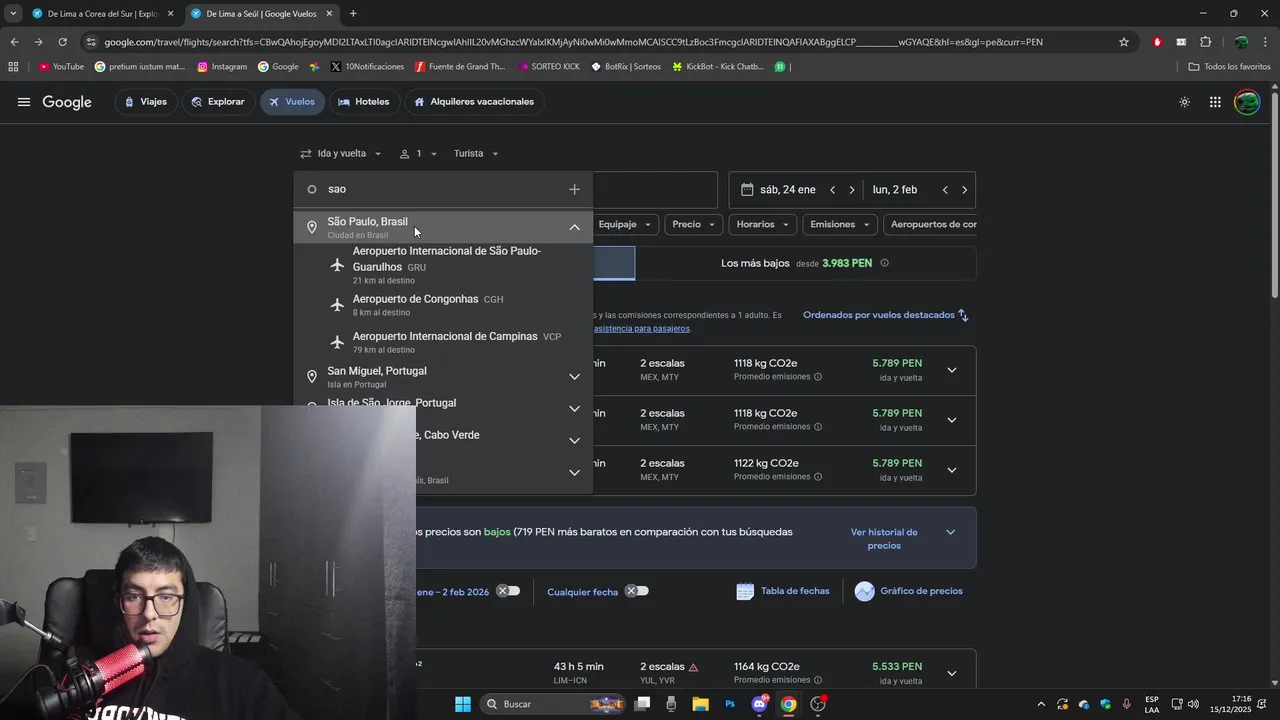Open the Google apps grid
This screenshot has height=720, width=1280.
point(1215,102)
